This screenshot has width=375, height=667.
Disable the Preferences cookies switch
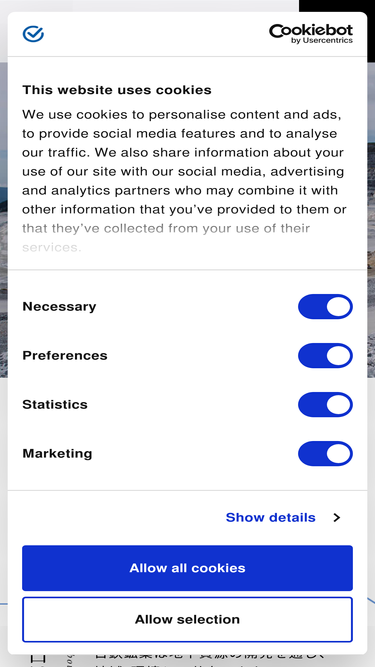[x=325, y=356]
